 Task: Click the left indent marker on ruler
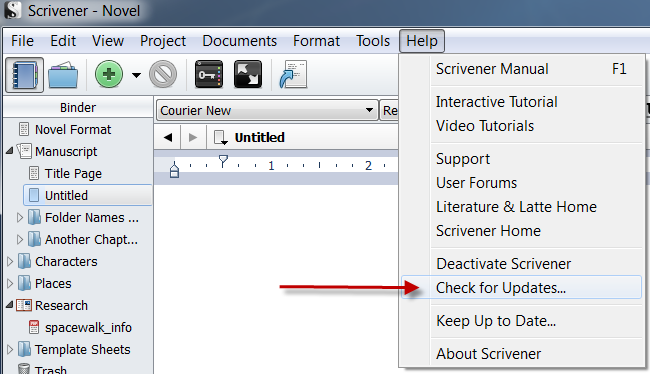[x=175, y=170]
